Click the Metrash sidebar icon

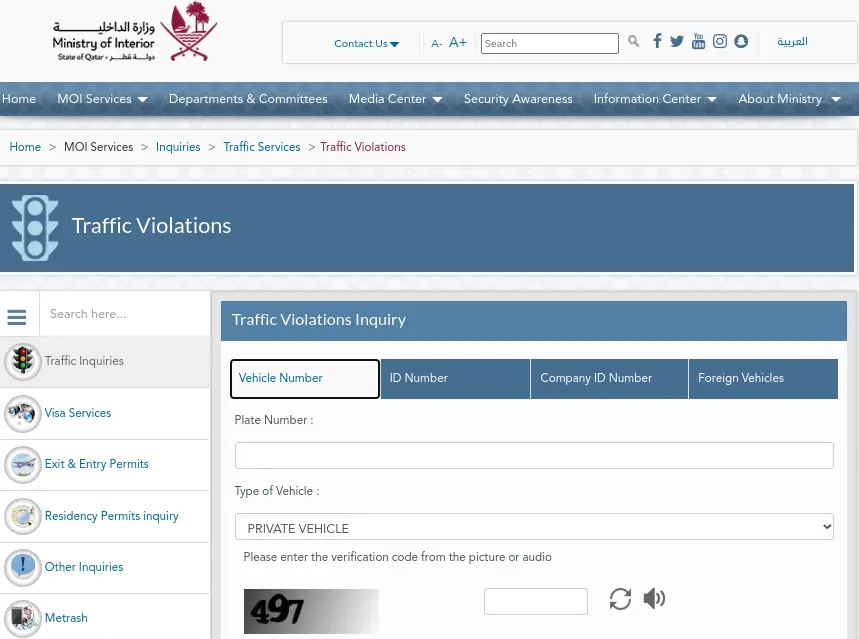22,618
